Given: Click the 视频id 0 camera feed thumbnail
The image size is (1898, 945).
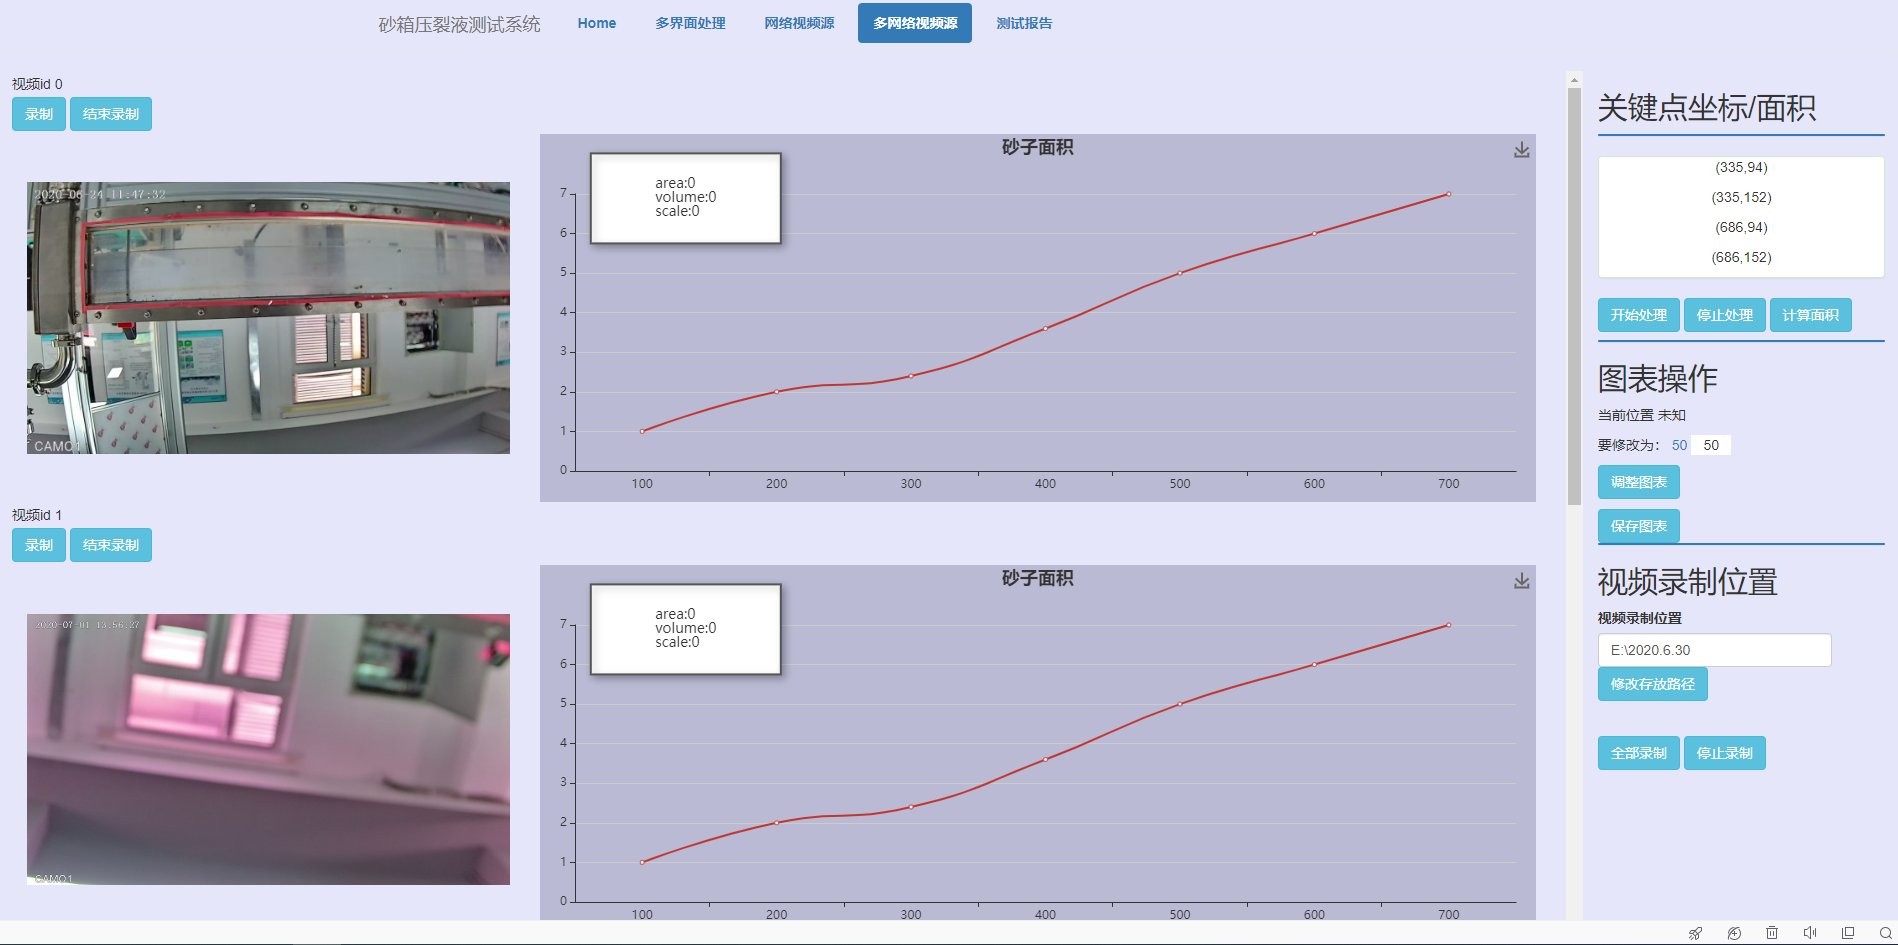Looking at the screenshot, I should pos(268,318).
